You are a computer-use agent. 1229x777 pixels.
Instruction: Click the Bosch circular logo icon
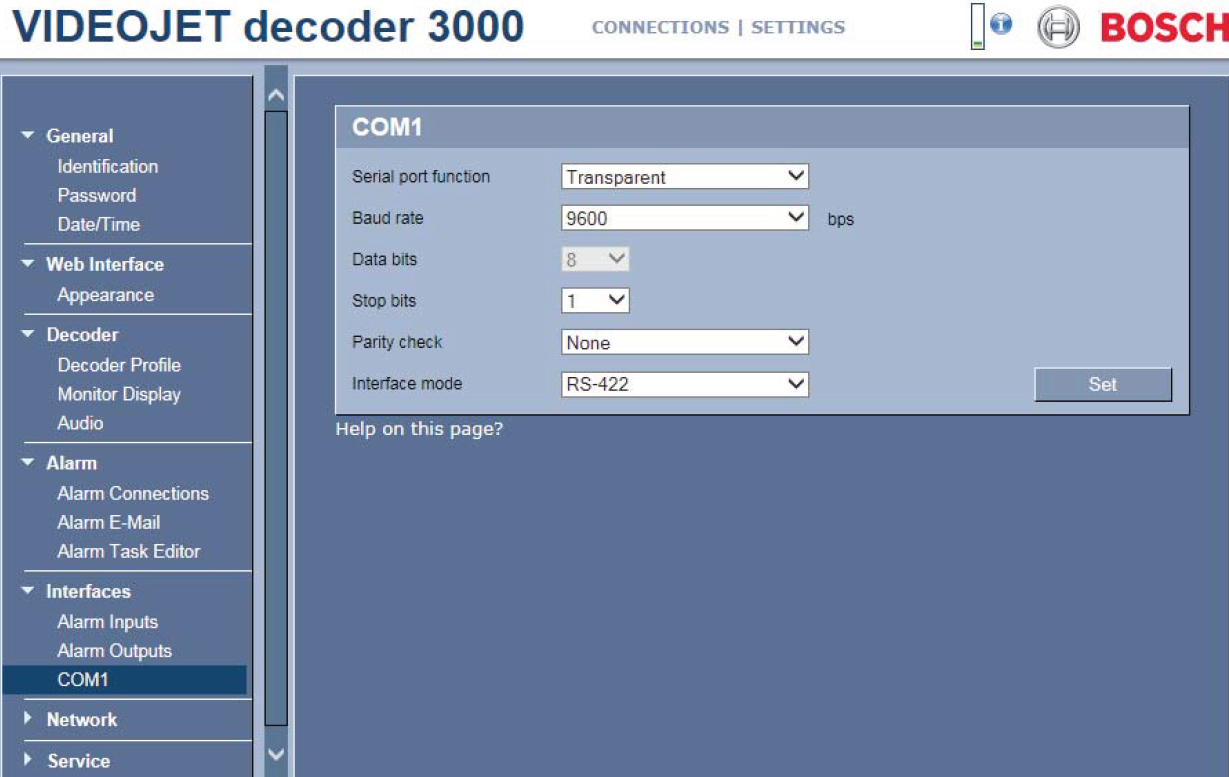click(x=1058, y=28)
